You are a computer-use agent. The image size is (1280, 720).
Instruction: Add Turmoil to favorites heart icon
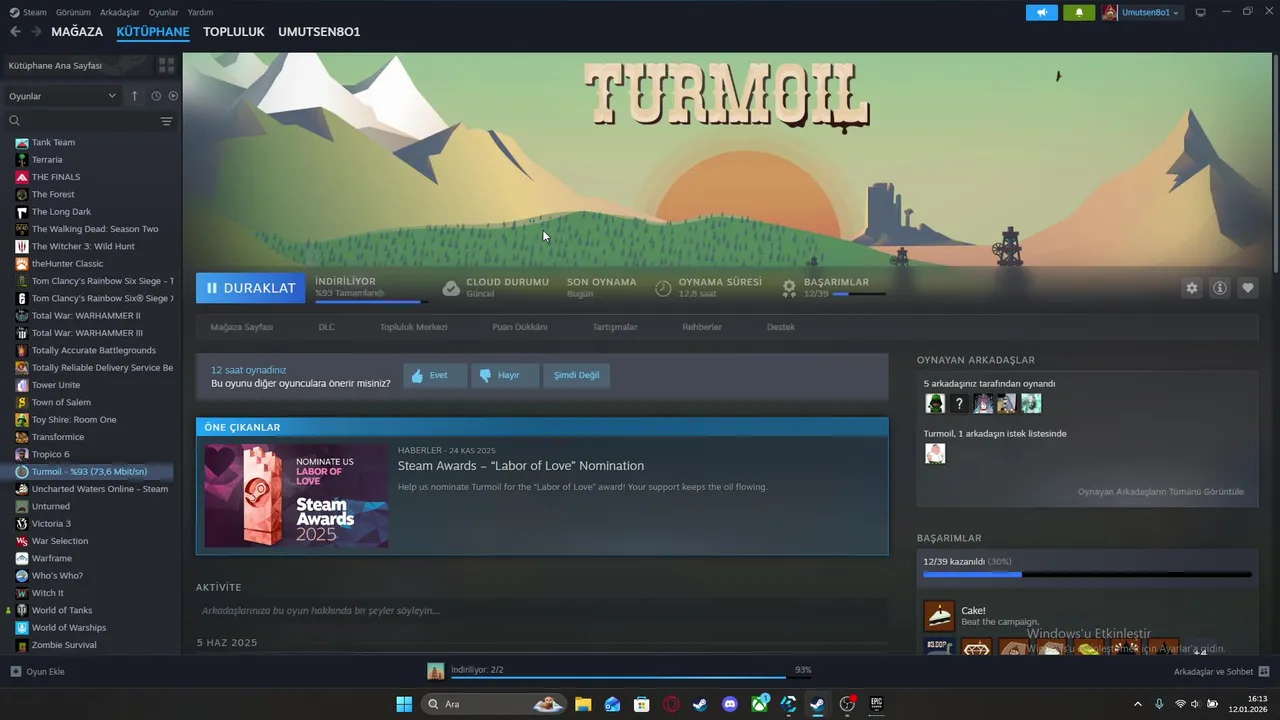coord(1248,288)
